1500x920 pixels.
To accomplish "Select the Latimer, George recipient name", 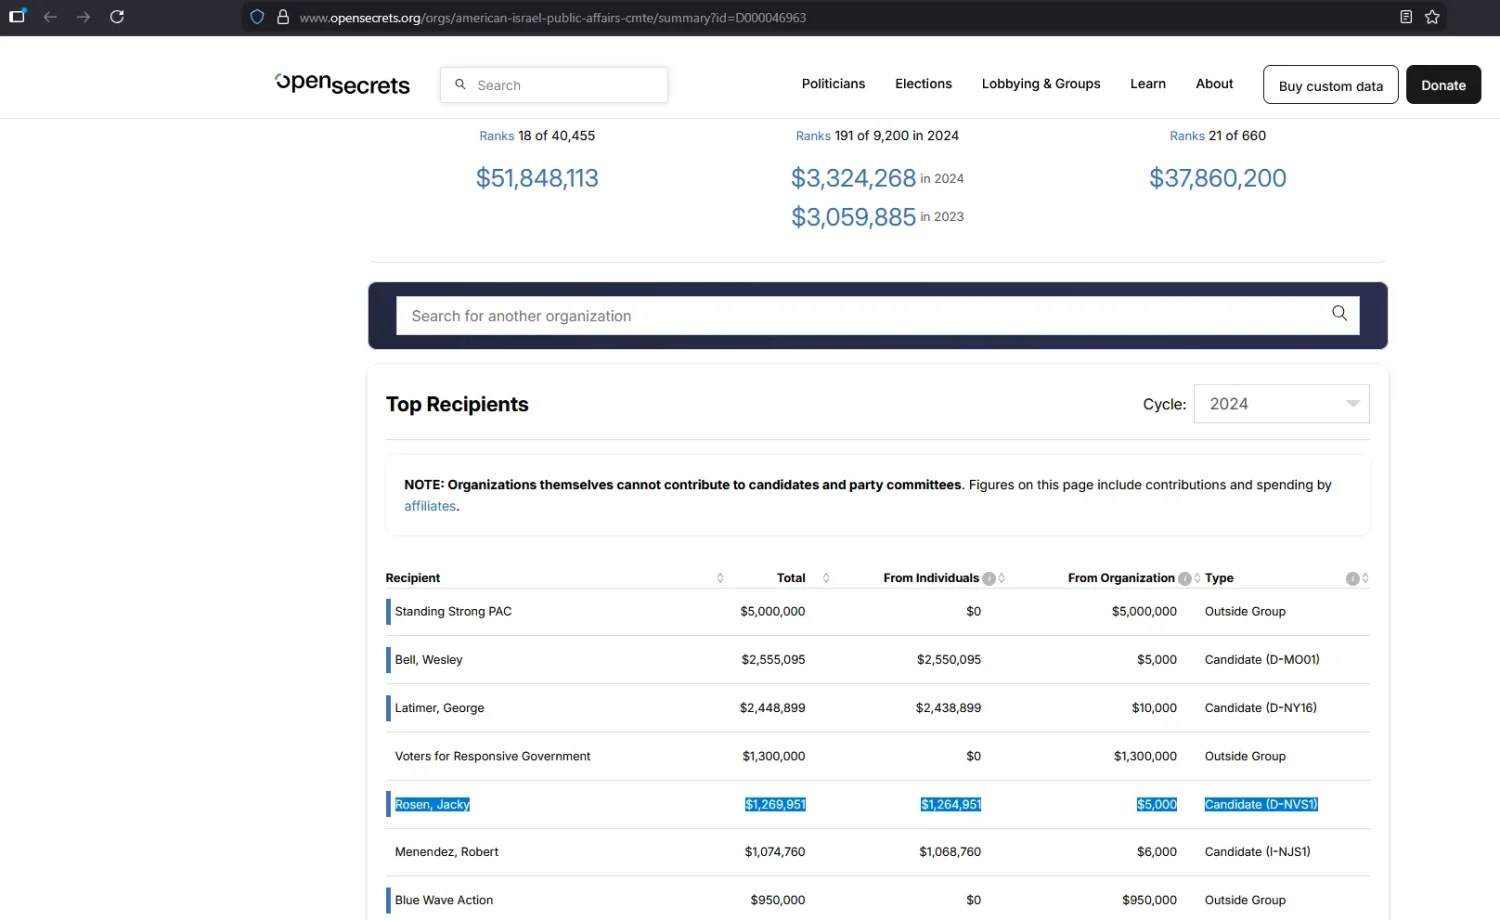I will (x=439, y=708).
